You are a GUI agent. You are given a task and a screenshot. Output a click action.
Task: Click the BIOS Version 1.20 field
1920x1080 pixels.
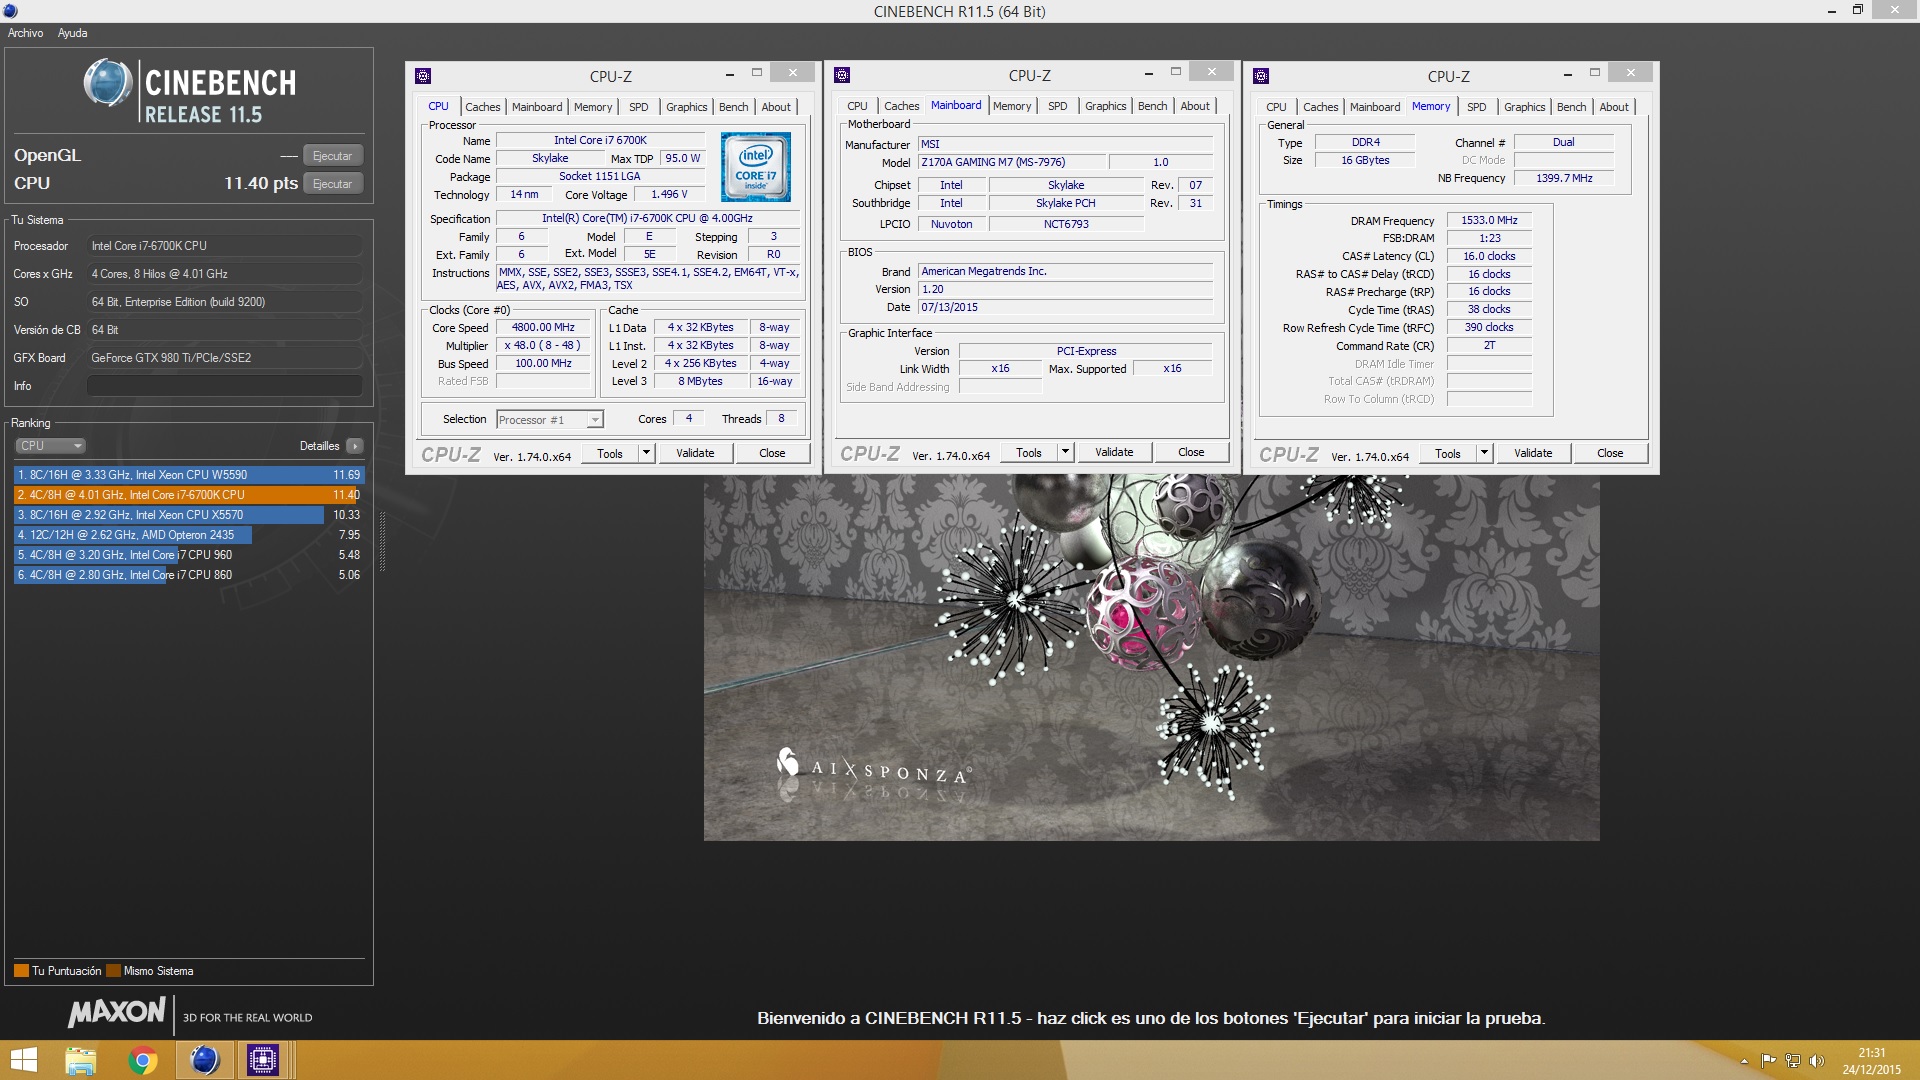1065,290
